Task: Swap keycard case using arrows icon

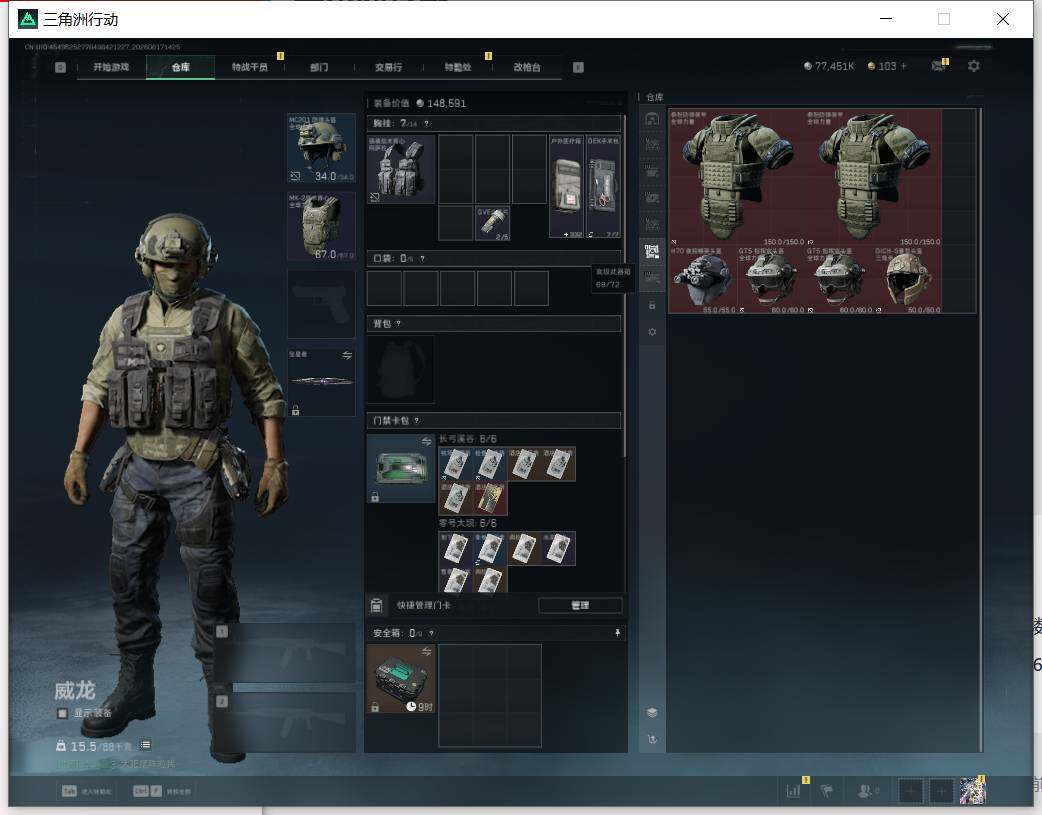Action: (426, 441)
